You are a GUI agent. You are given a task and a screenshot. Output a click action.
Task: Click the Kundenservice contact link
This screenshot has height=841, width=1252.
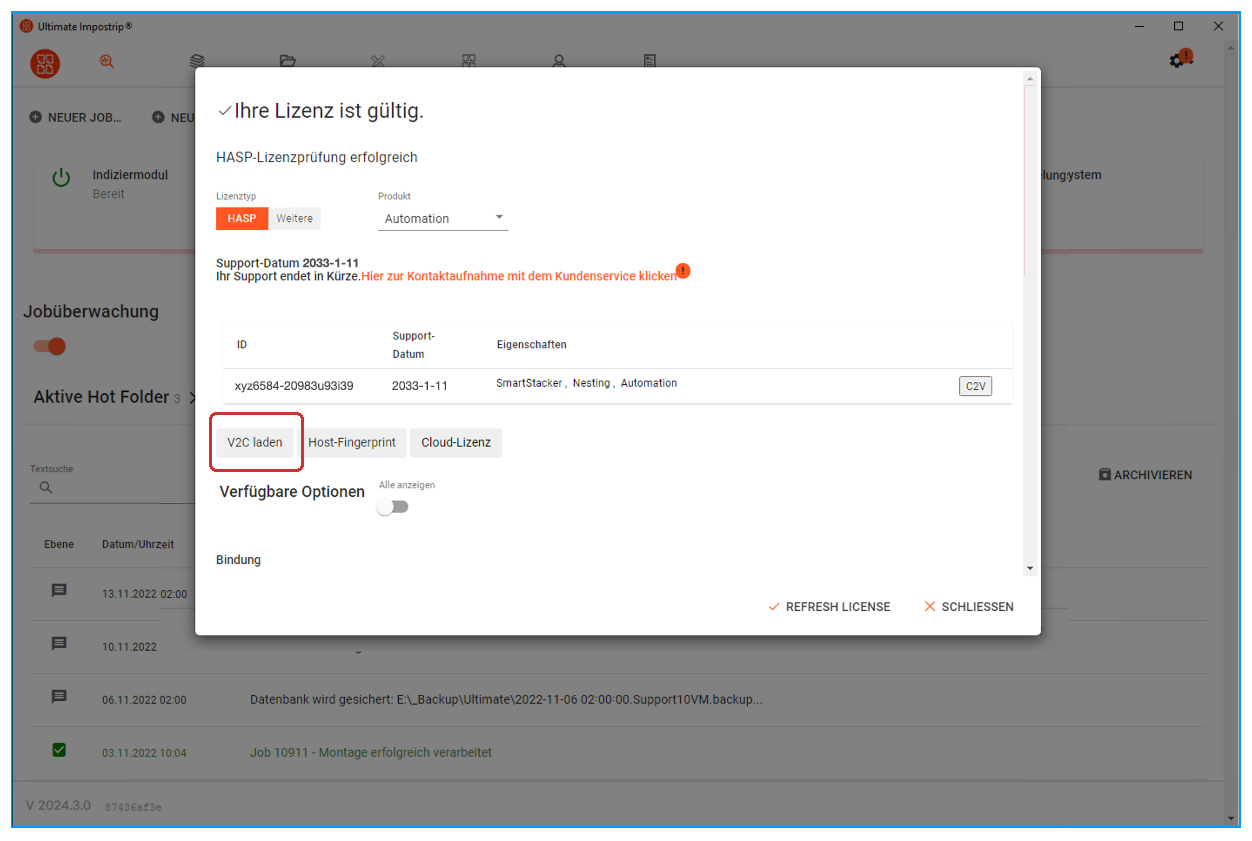point(518,276)
